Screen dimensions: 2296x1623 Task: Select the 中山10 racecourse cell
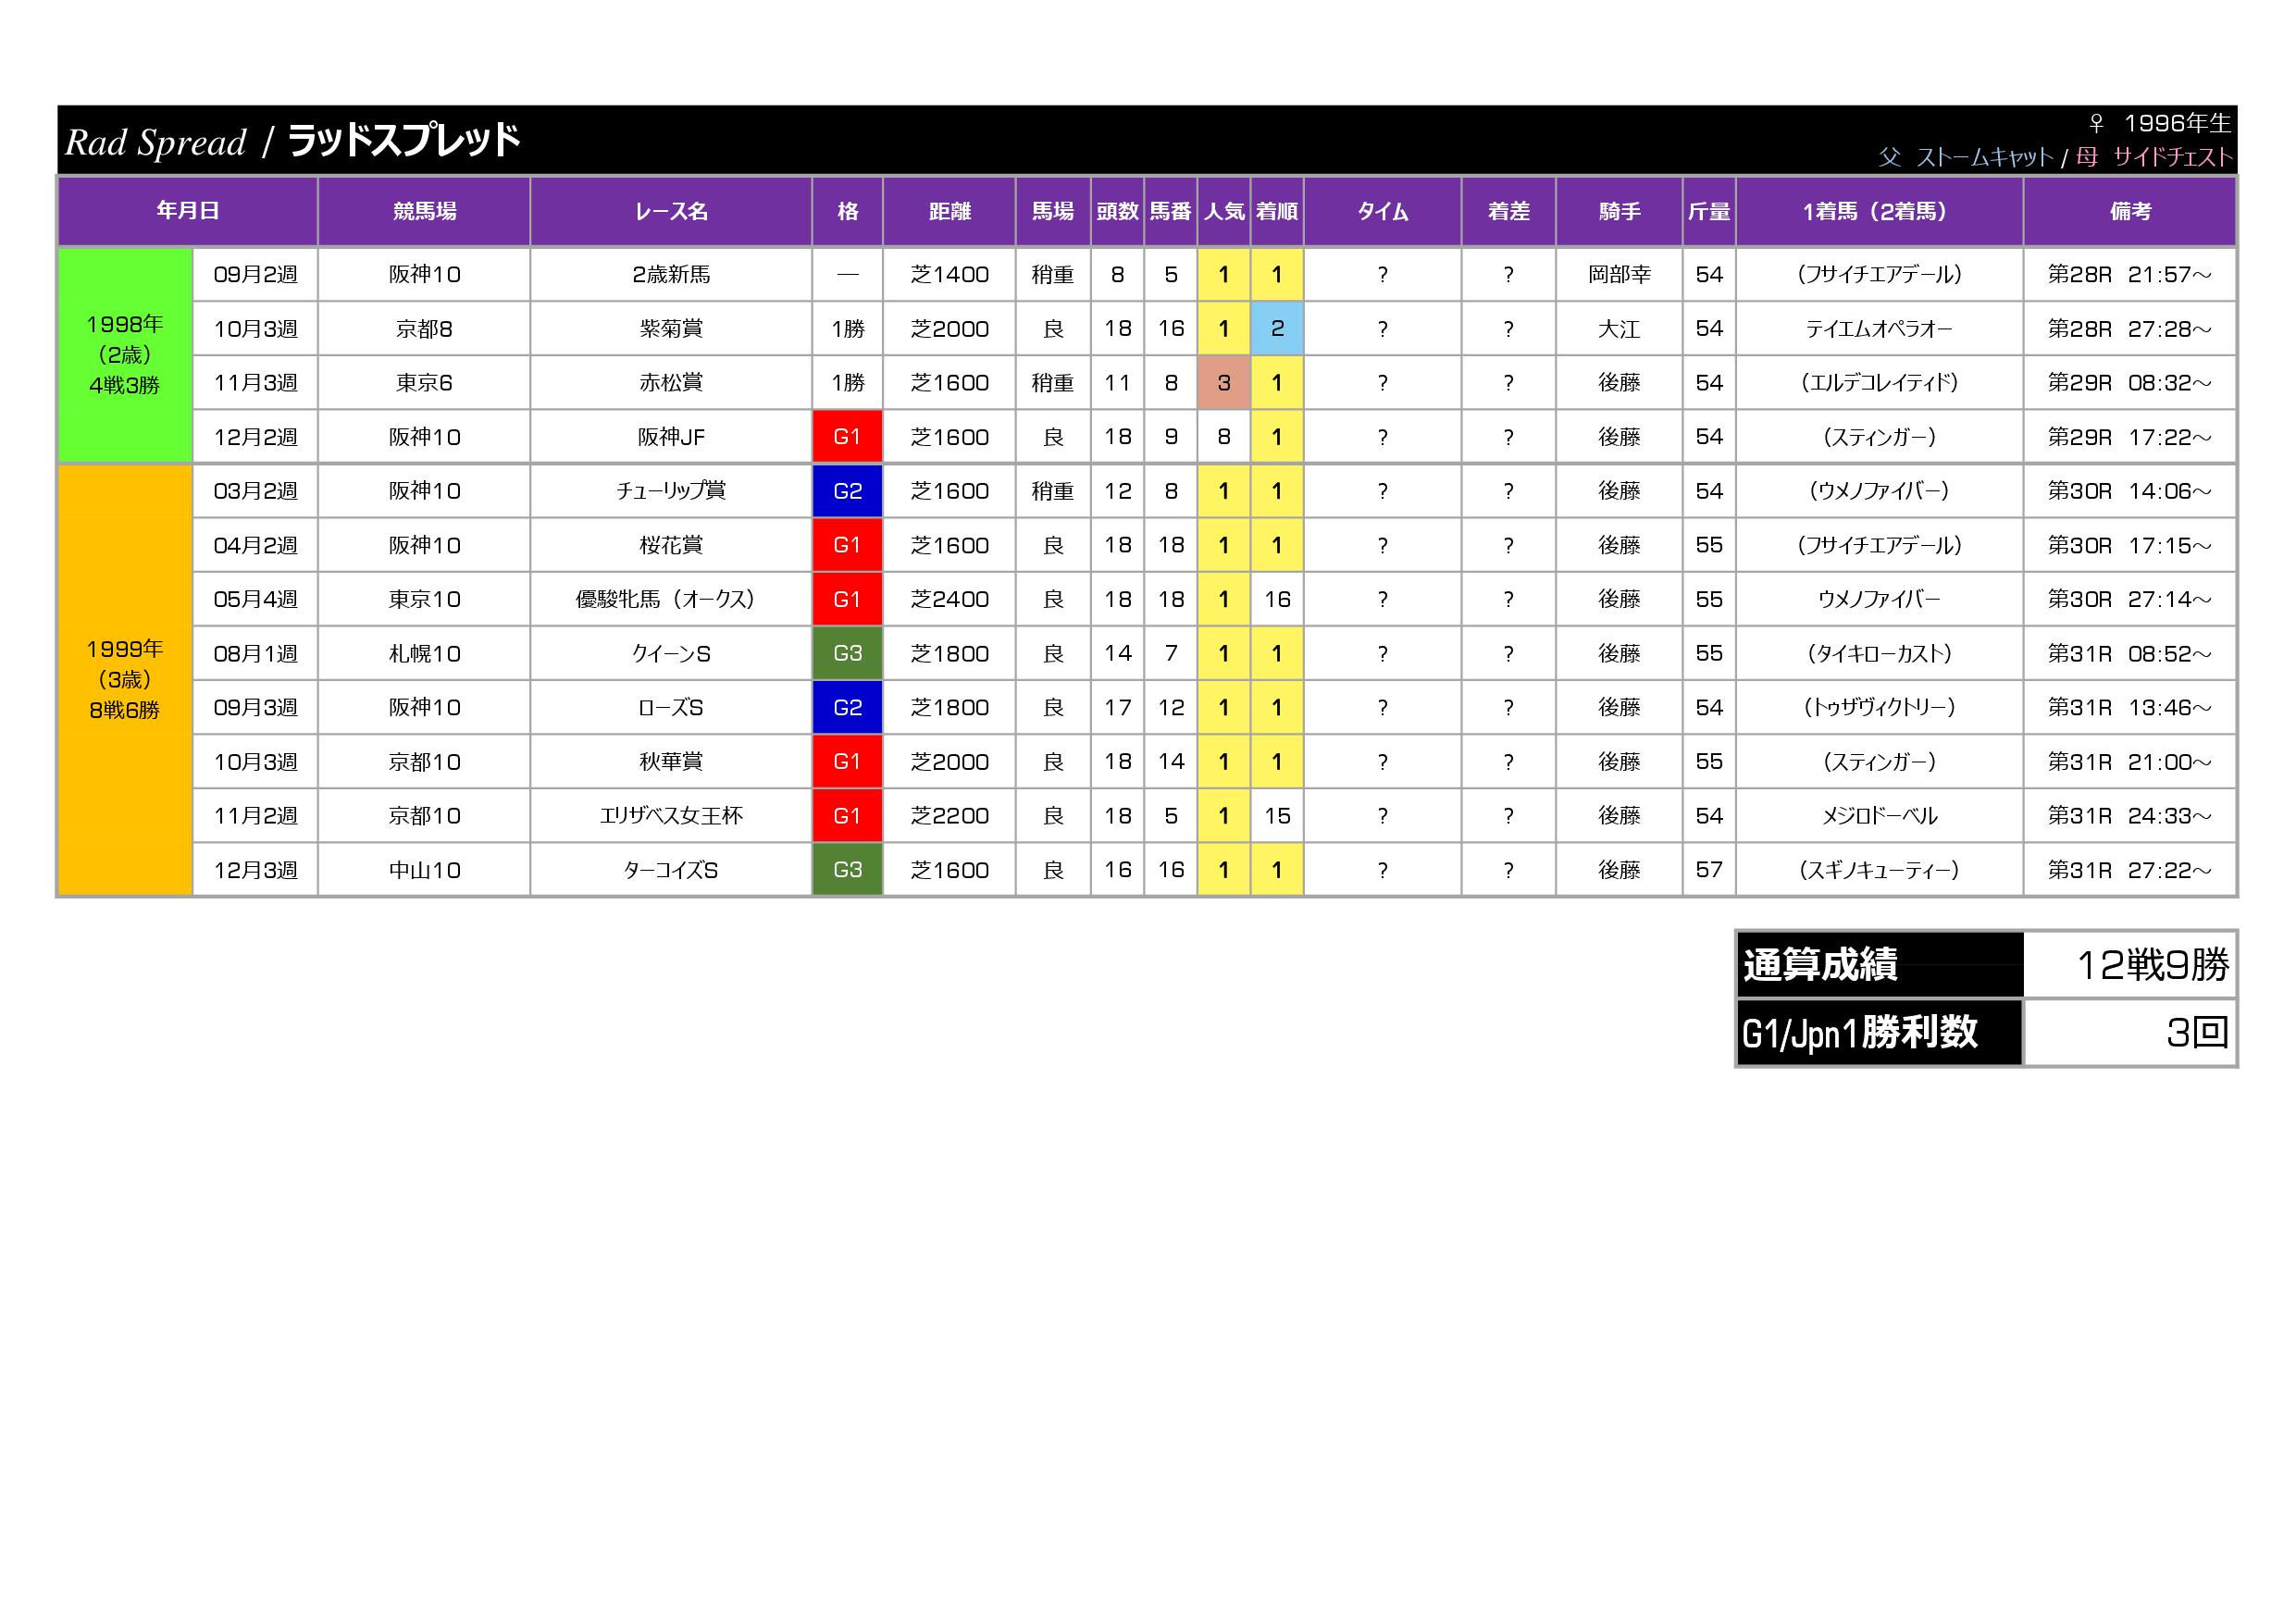tap(424, 870)
